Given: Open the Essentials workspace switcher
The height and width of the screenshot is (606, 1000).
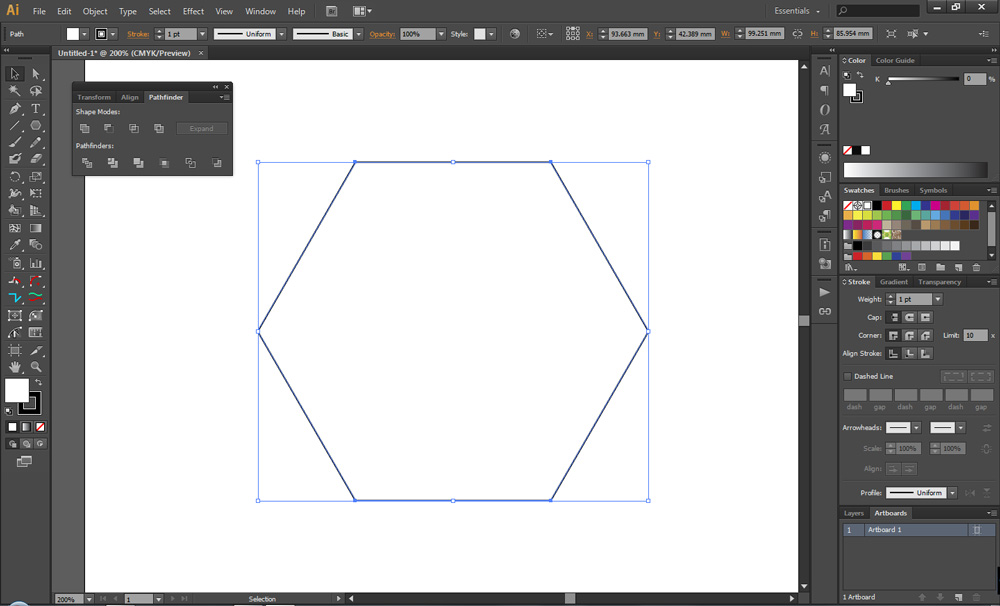Looking at the screenshot, I should point(797,11).
